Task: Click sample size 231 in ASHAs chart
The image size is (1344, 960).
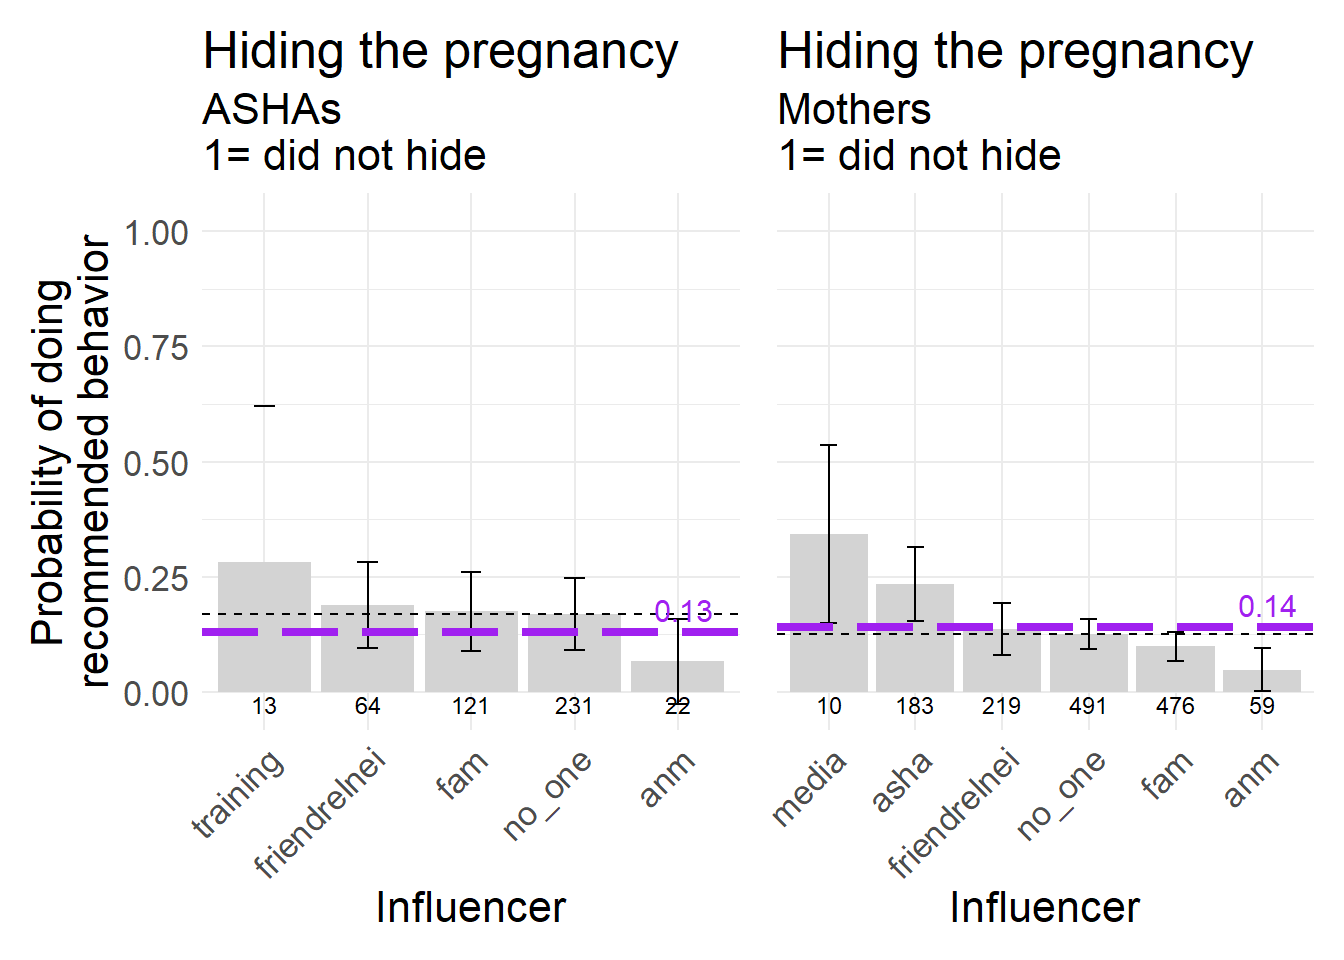Action: 574,706
